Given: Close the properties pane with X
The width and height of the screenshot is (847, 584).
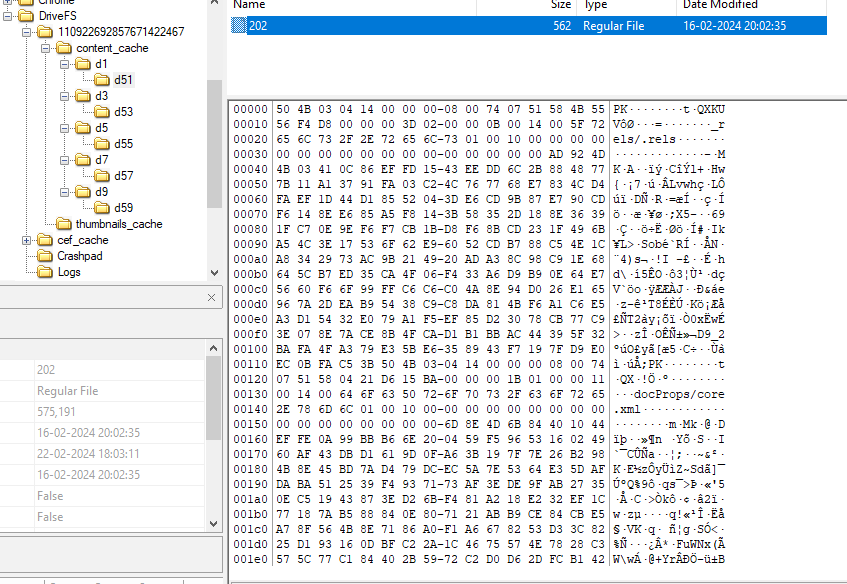Looking at the screenshot, I should pos(212,298).
